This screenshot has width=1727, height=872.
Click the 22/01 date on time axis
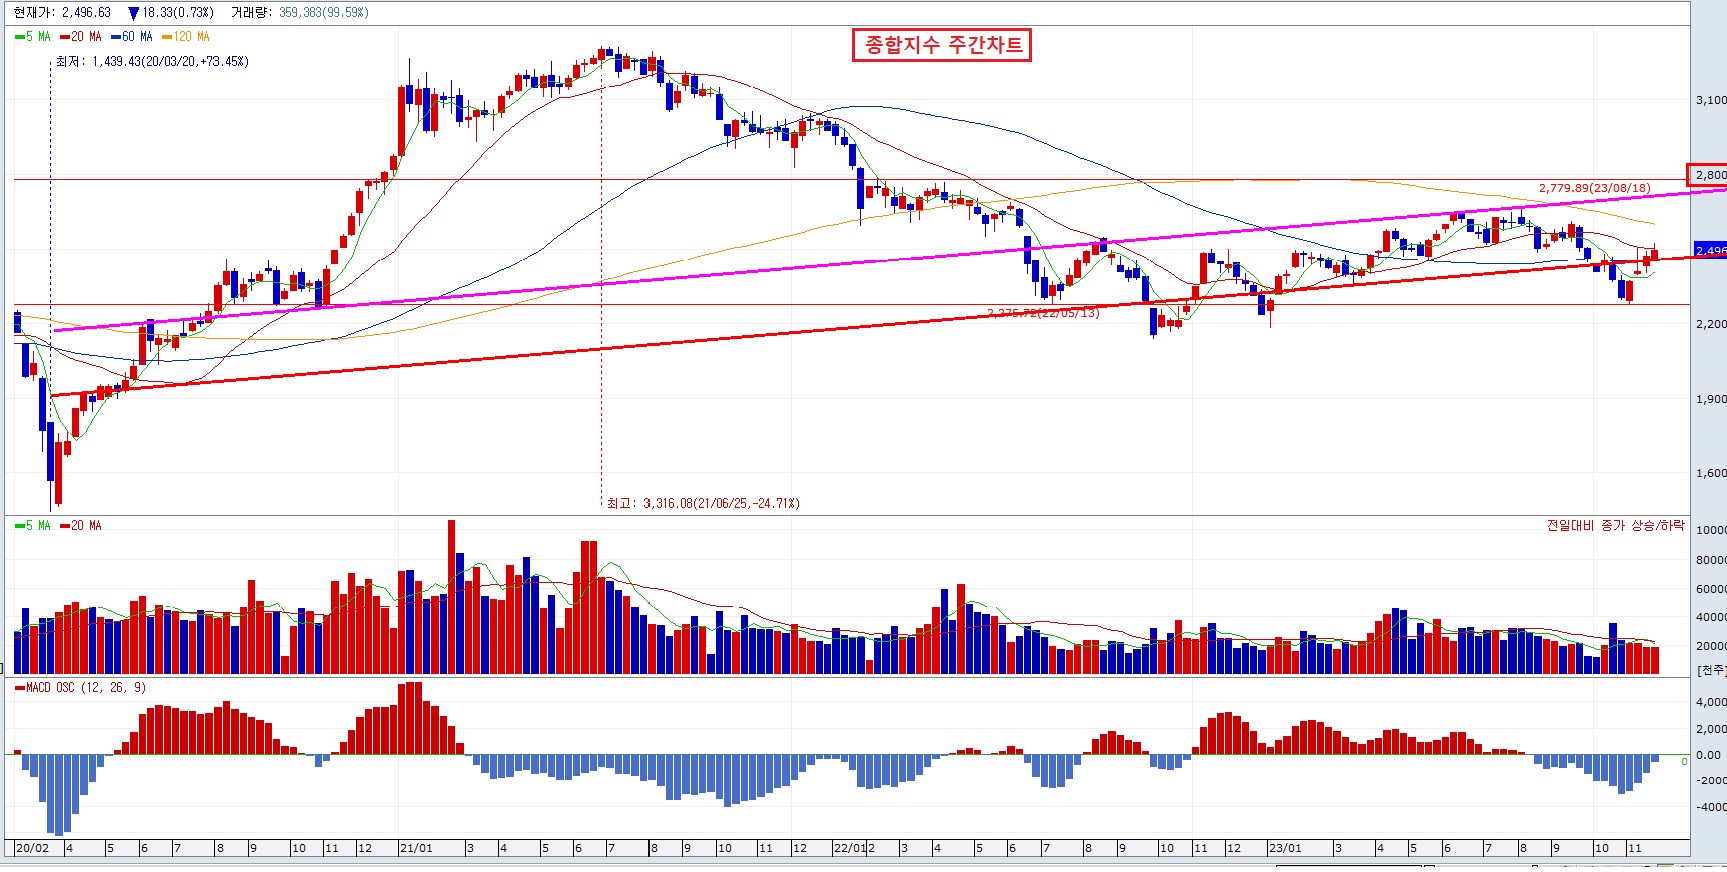click(850, 848)
